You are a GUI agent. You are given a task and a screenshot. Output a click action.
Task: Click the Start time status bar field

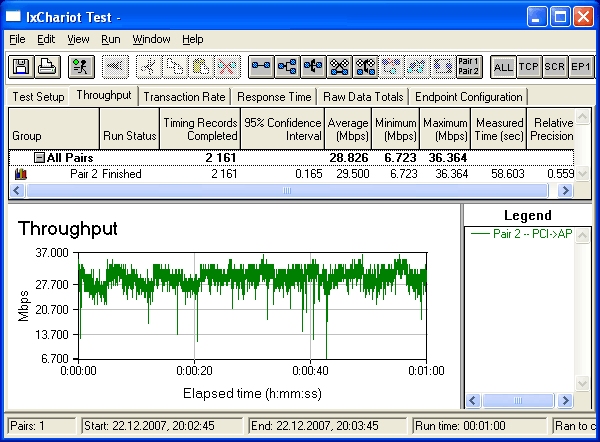tap(162, 426)
